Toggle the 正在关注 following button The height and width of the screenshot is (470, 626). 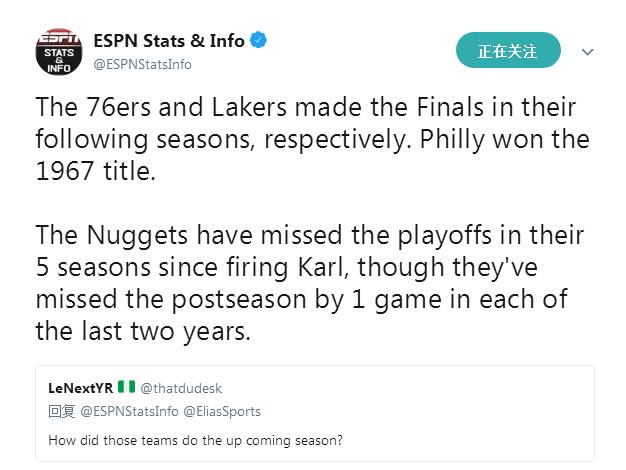click(508, 50)
